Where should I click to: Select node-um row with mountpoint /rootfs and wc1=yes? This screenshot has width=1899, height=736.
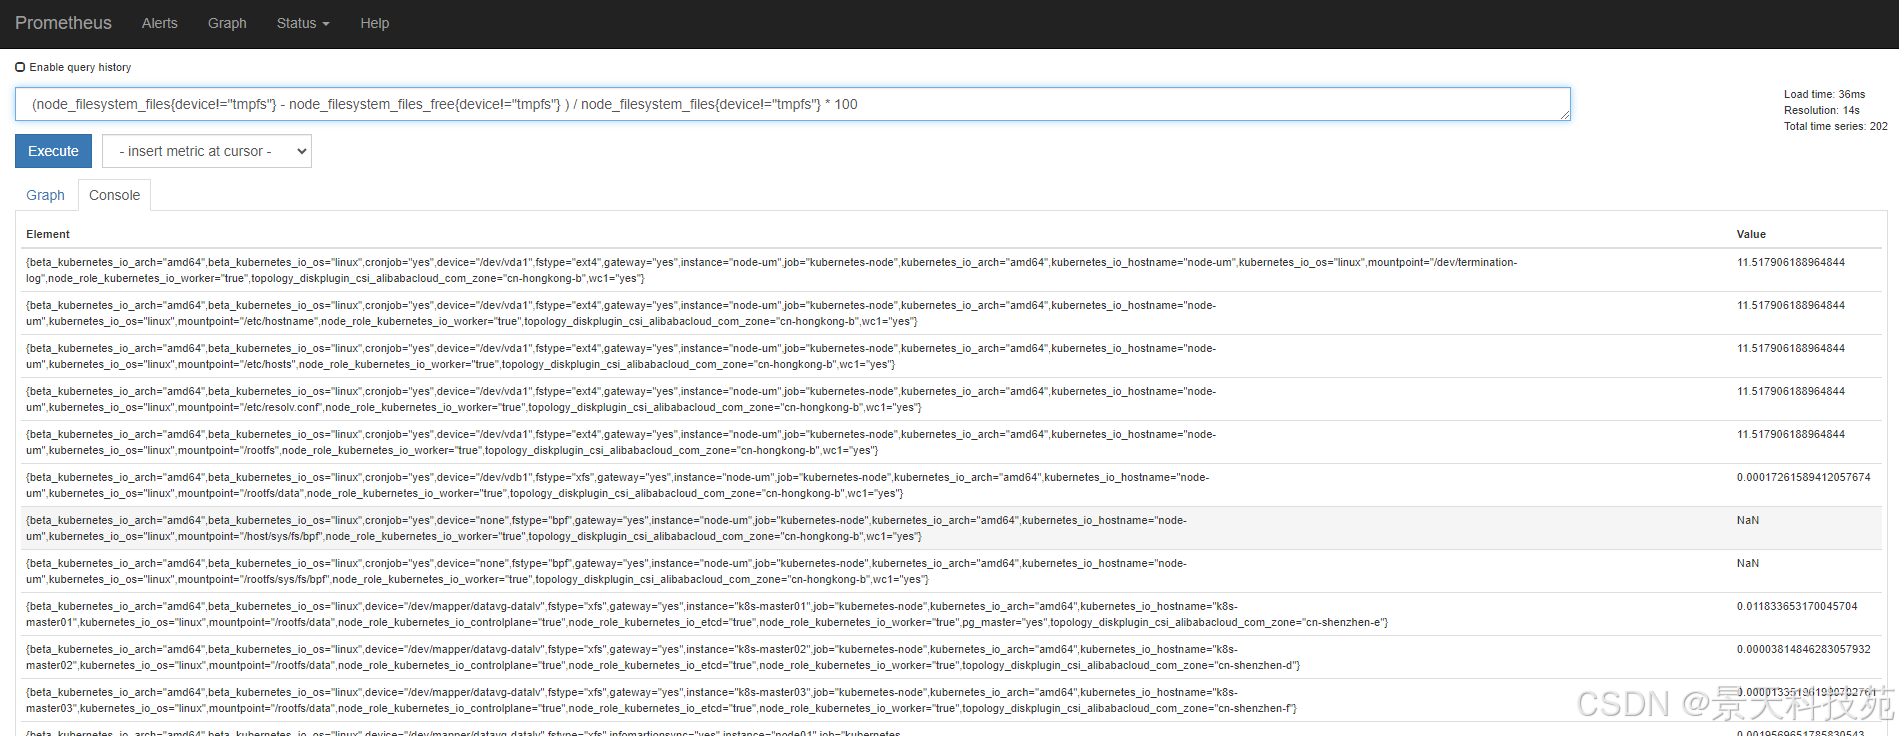(951, 442)
